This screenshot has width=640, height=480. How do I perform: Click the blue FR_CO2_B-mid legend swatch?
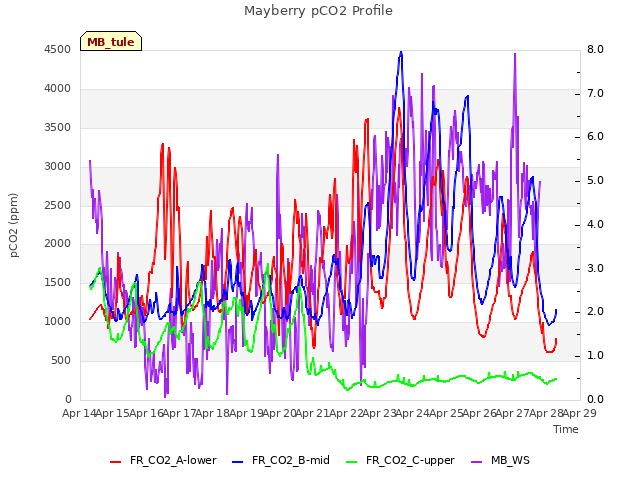(238, 462)
